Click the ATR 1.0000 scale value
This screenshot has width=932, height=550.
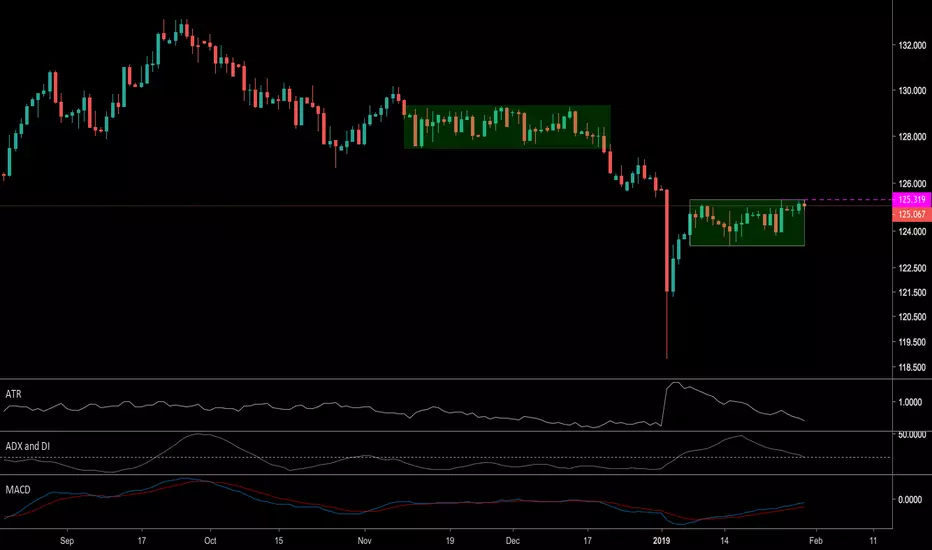pyautogui.click(x=910, y=402)
